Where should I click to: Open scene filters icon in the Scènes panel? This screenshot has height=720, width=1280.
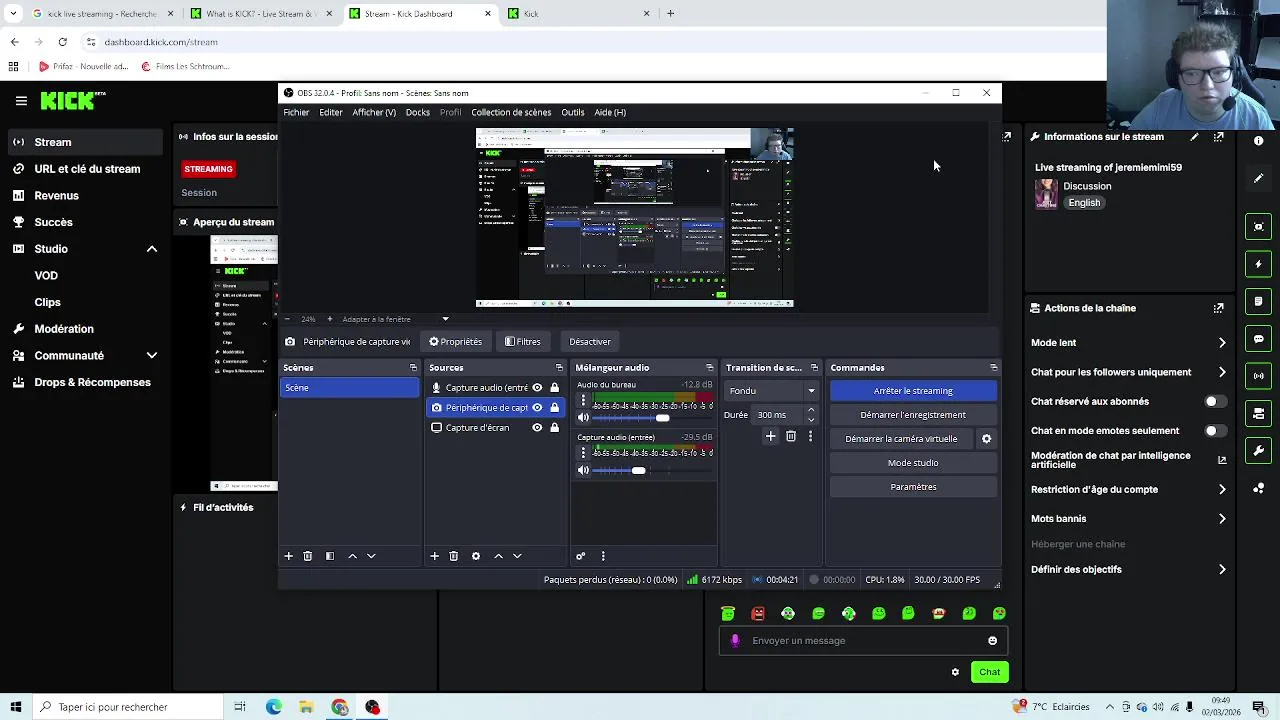click(x=330, y=556)
